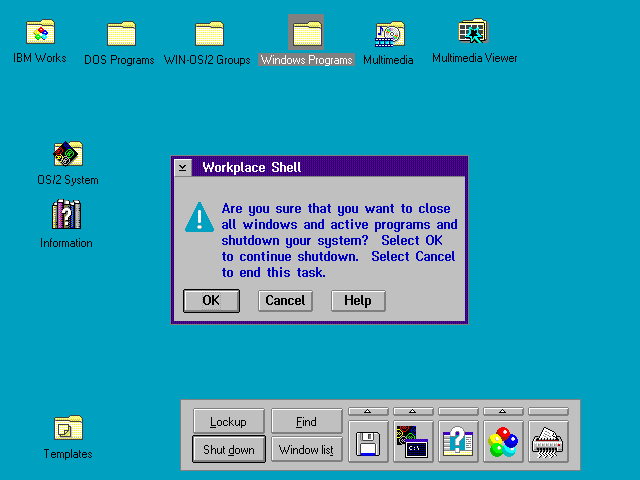Click the Shut down button on LaunchPad

point(229,449)
